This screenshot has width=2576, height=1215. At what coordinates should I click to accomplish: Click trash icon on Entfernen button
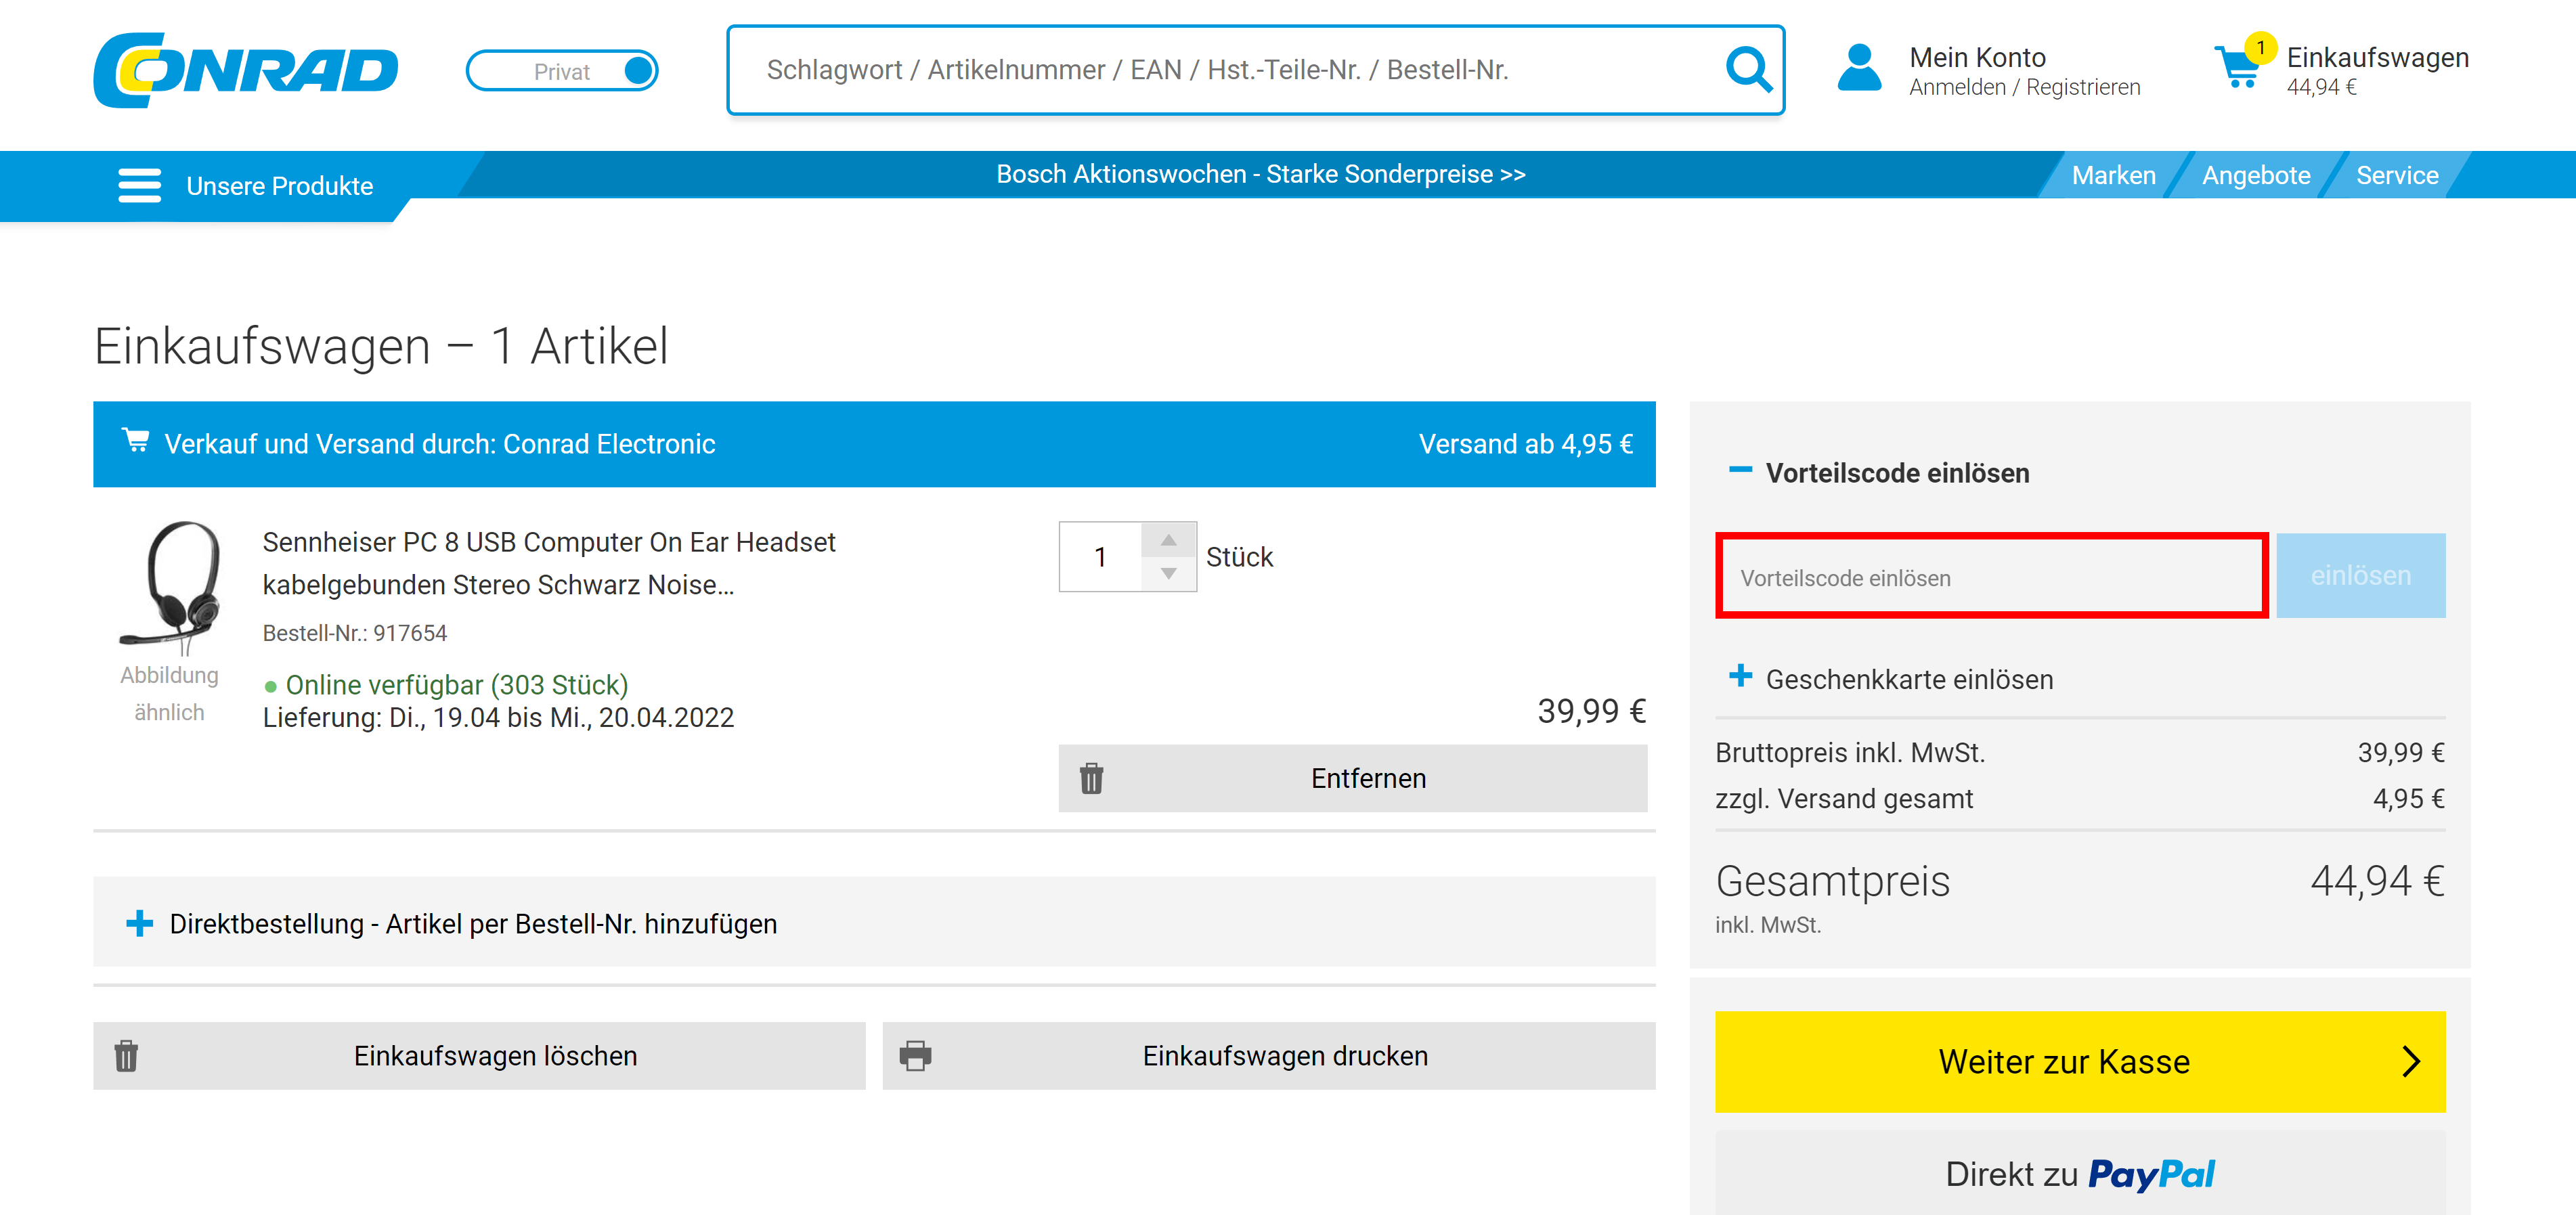click(x=1091, y=778)
